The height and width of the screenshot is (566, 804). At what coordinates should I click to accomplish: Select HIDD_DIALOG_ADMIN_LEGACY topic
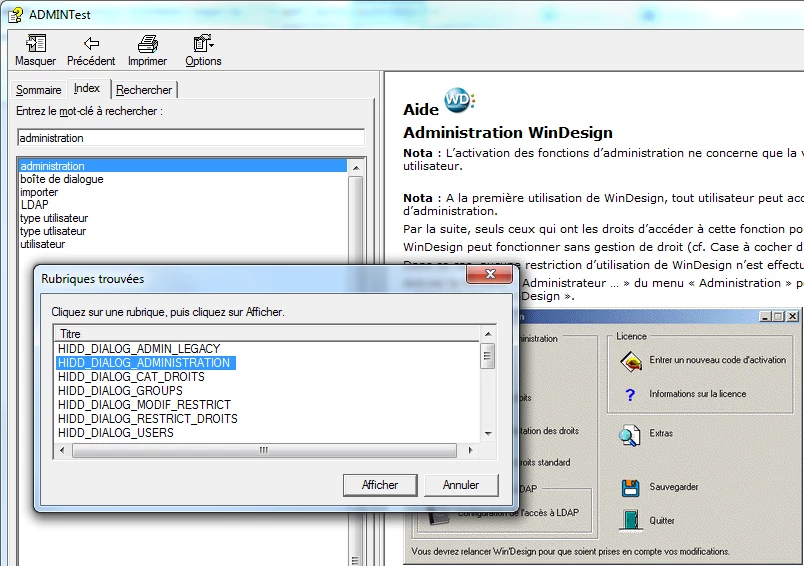point(139,349)
